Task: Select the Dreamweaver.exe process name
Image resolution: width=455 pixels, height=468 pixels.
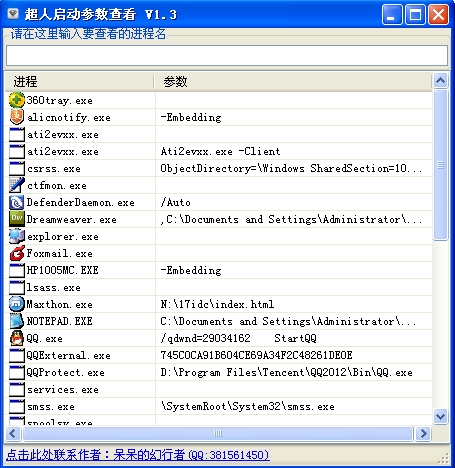Action: (72, 219)
